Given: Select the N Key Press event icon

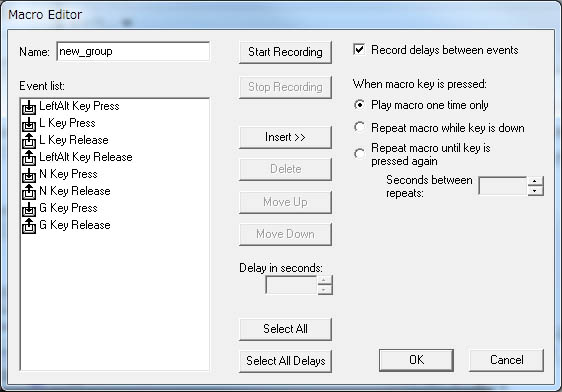Looking at the screenshot, I should coord(29,175).
